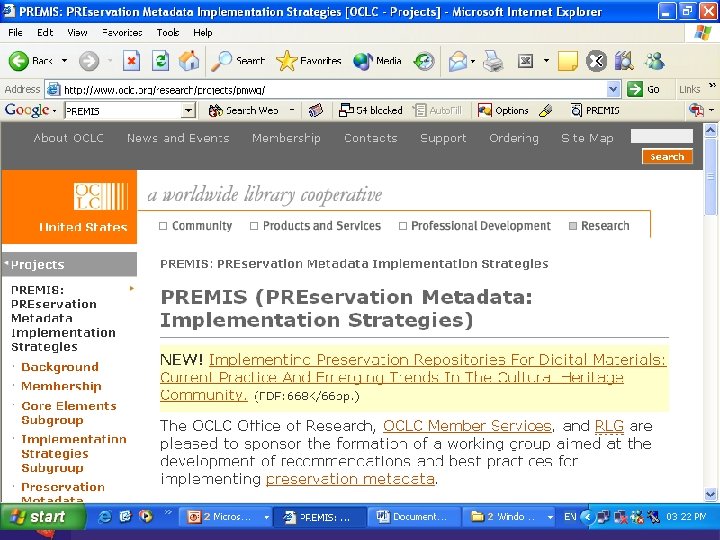The height and width of the screenshot is (540, 720).
Task: Open the About OCLC nav link
Action: [68, 138]
